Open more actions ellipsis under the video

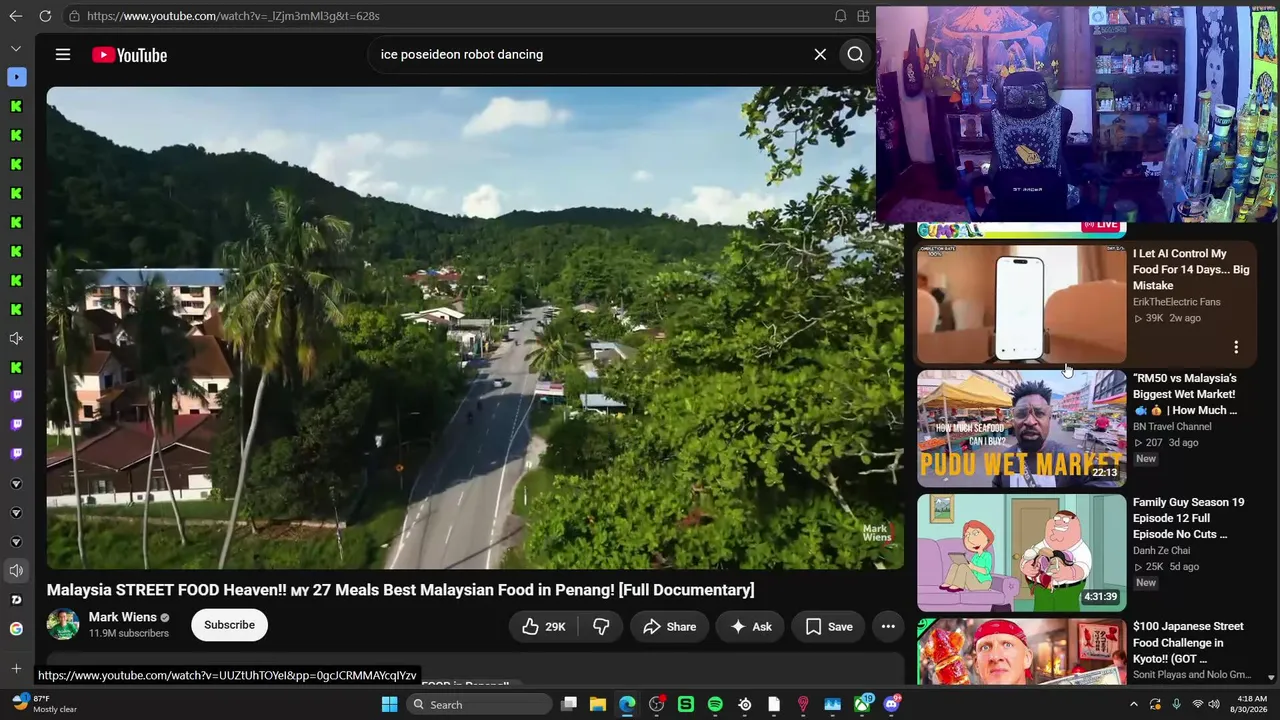[888, 627]
